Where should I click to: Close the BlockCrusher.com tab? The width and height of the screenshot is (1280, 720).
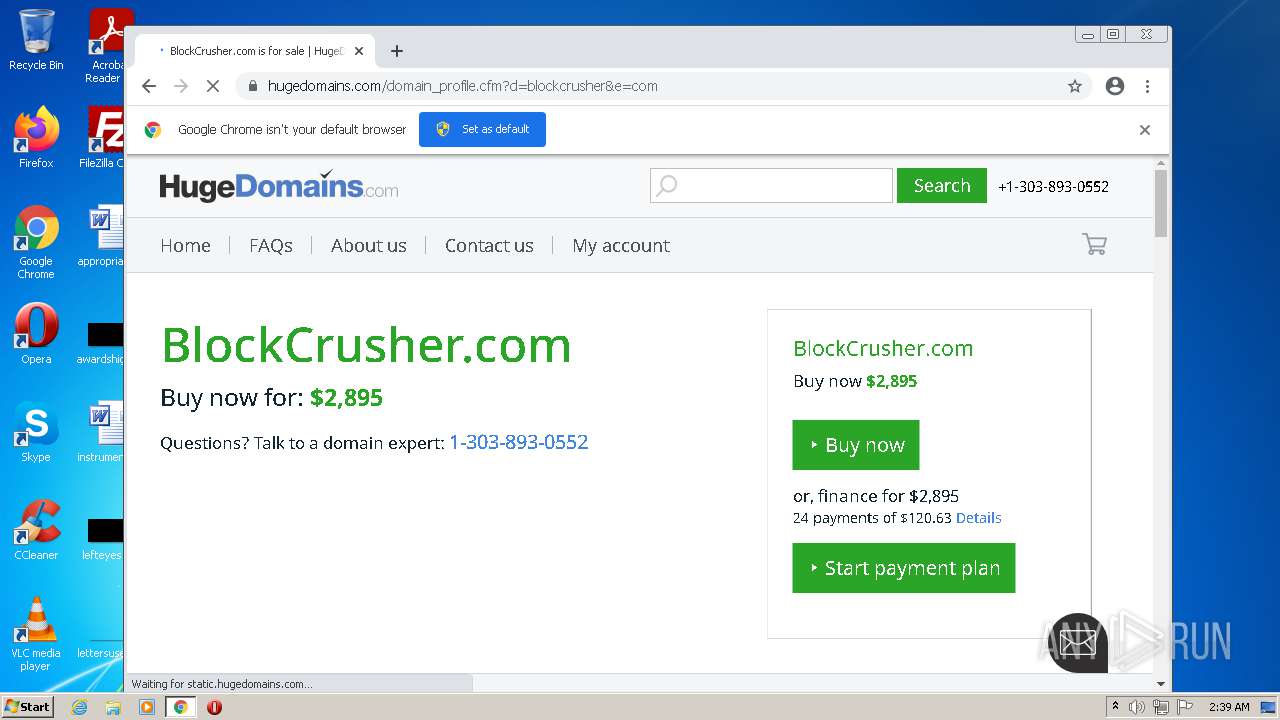(359, 51)
